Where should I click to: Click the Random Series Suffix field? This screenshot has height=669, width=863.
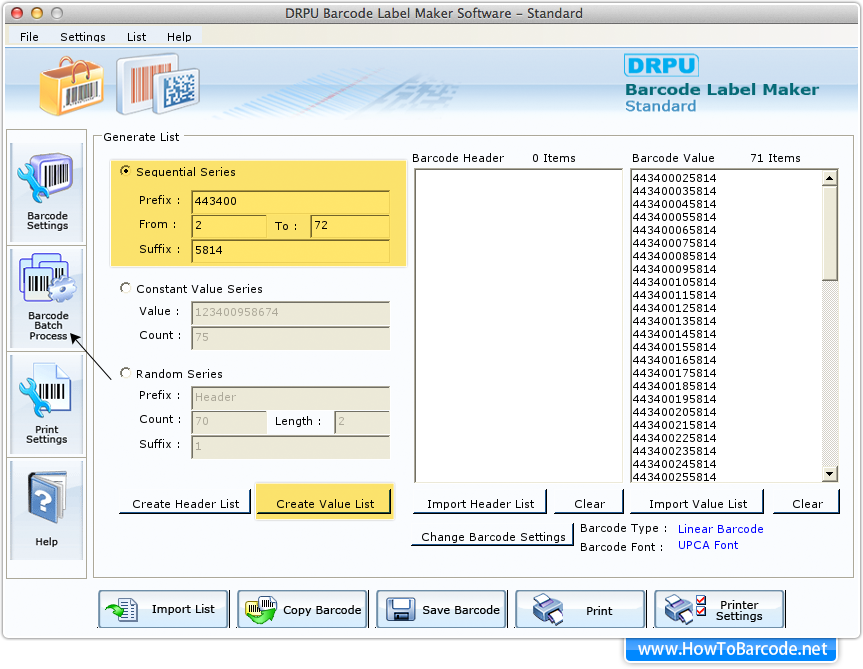click(x=291, y=446)
